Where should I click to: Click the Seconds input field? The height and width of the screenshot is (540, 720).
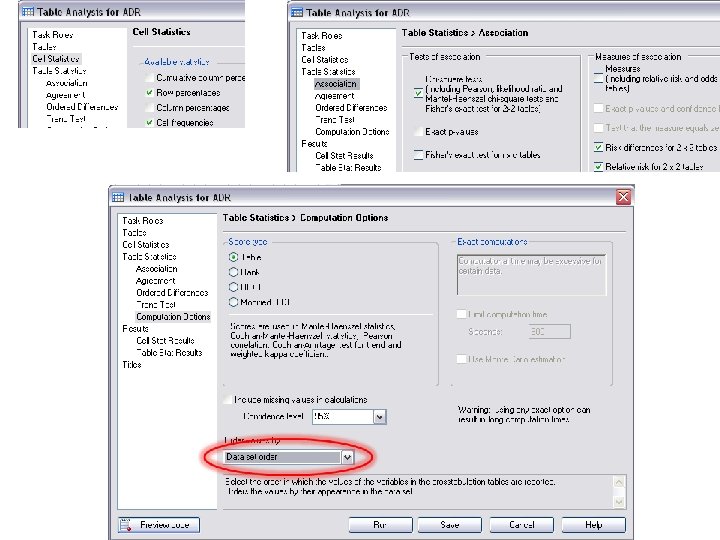[550, 332]
